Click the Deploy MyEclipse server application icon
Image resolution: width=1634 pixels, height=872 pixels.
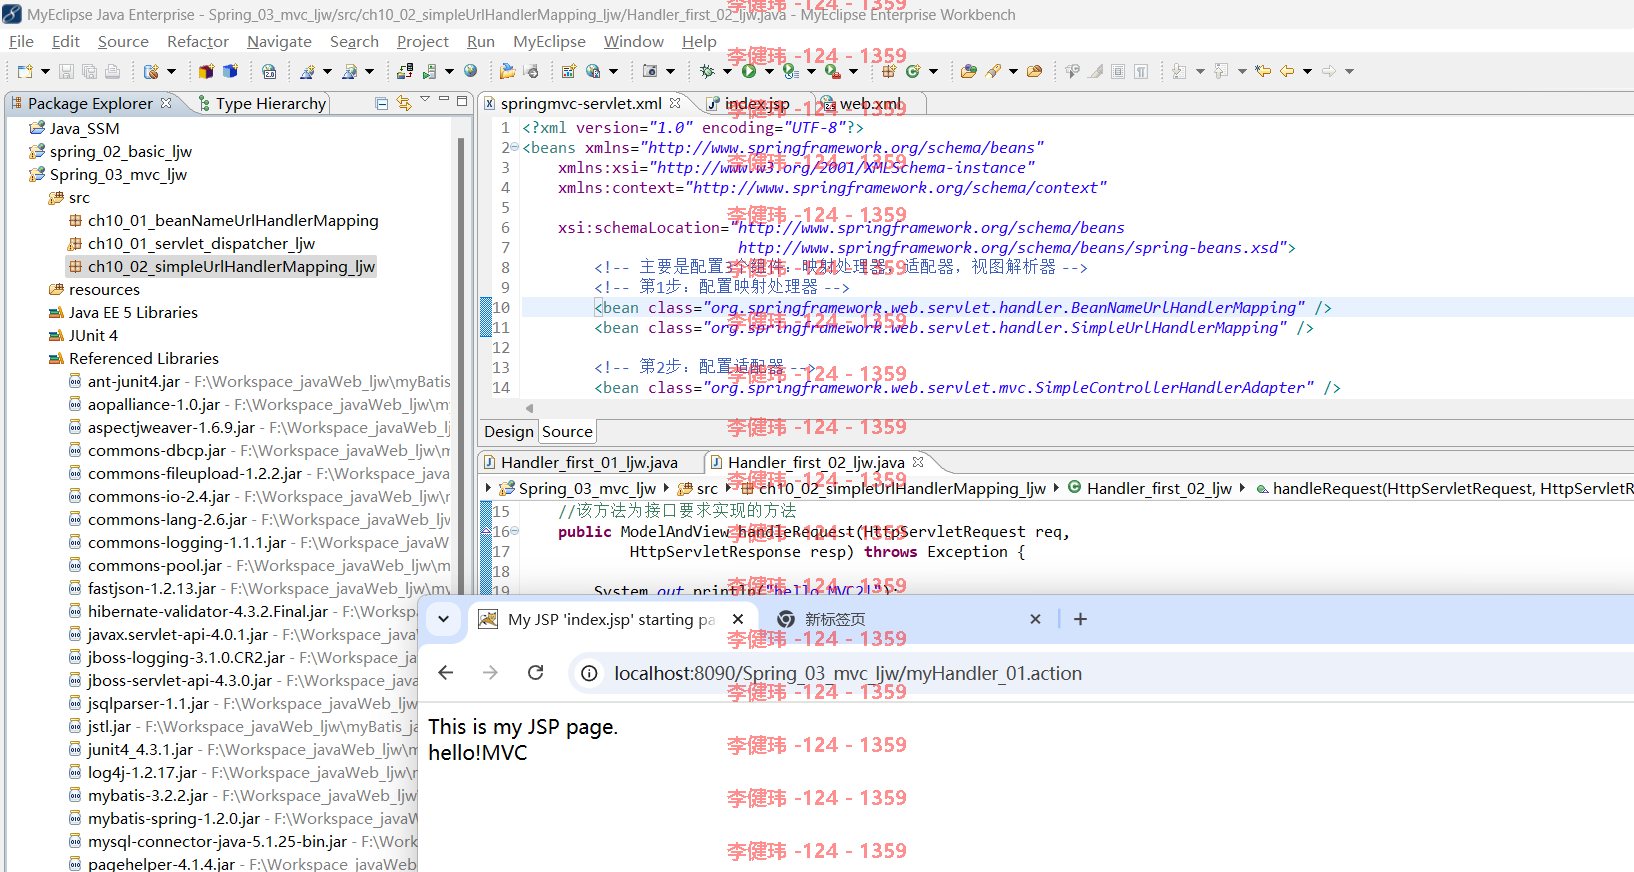[x=404, y=71]
